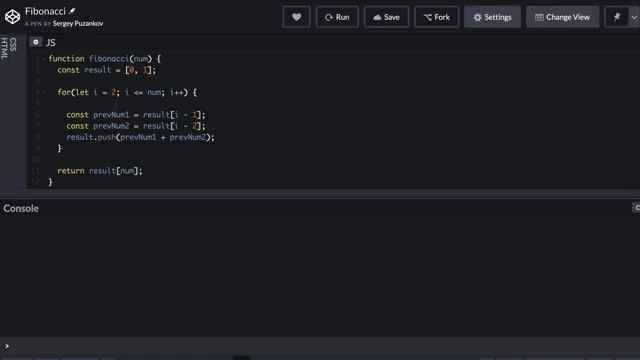
Task: Collapse the for loop fold arrow on line 4
Action: point(43,93)
